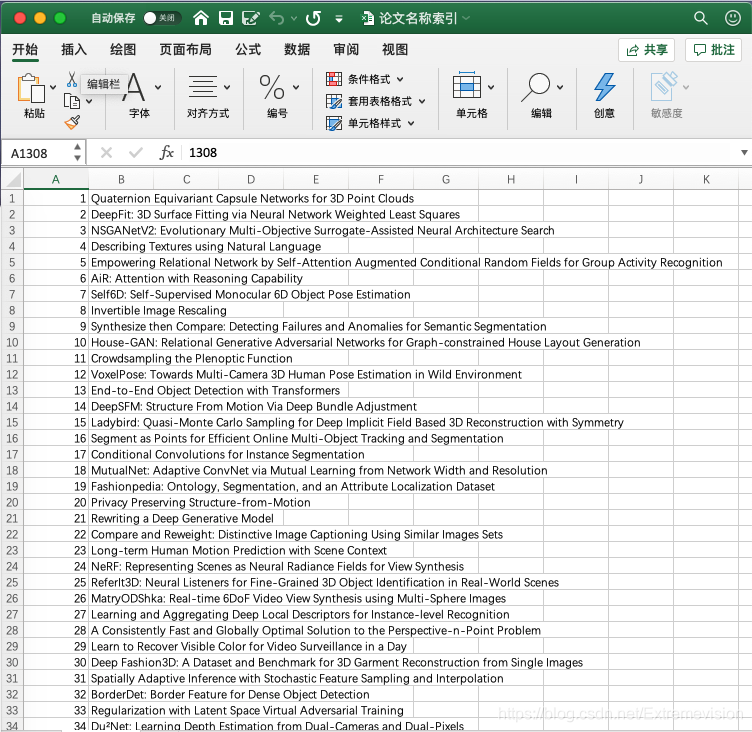
Task: Click the confirm checkmark in formula bar
Action: 136,153
